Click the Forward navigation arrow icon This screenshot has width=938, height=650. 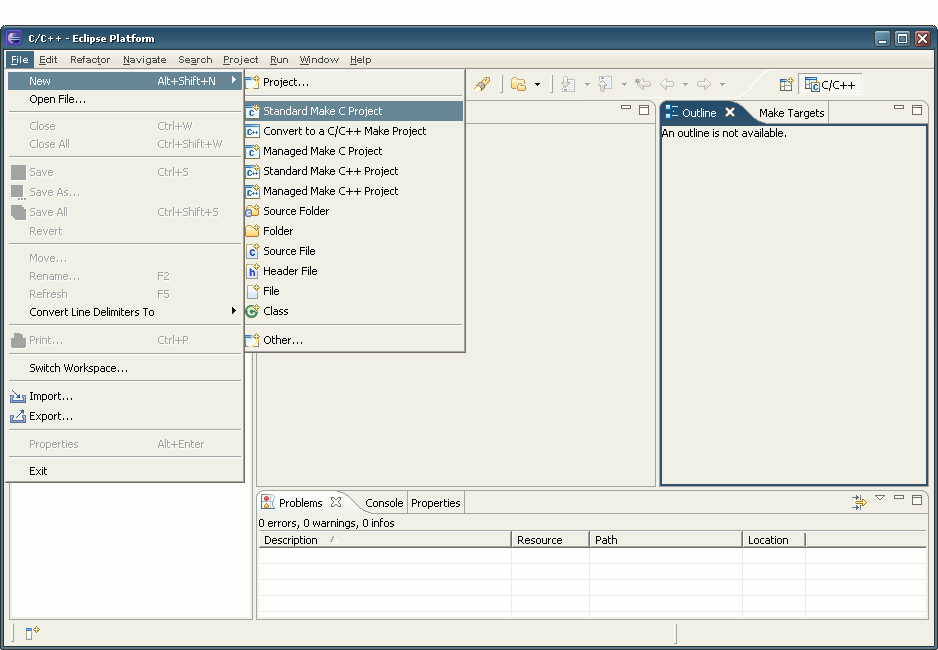[x=704, y=84]
